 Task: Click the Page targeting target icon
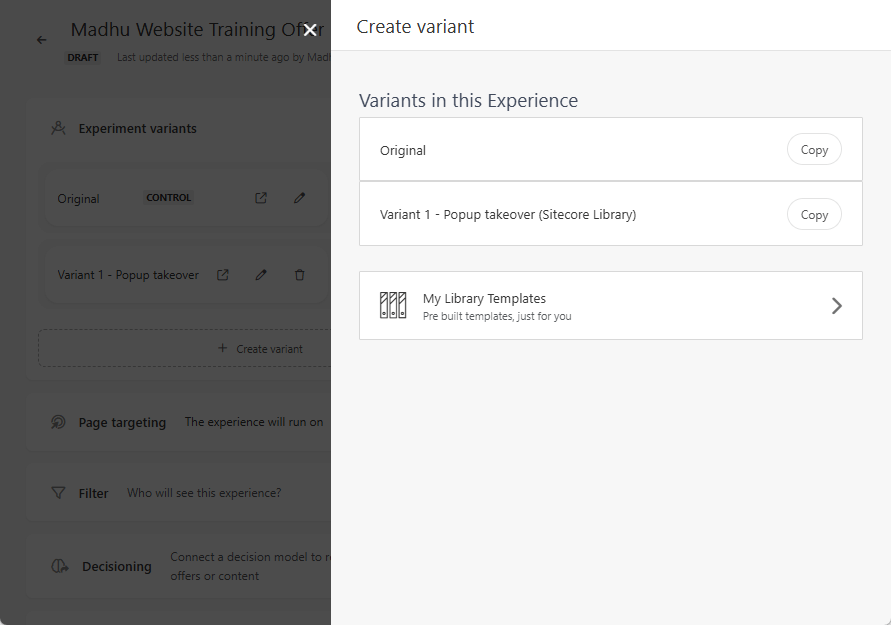58,422
